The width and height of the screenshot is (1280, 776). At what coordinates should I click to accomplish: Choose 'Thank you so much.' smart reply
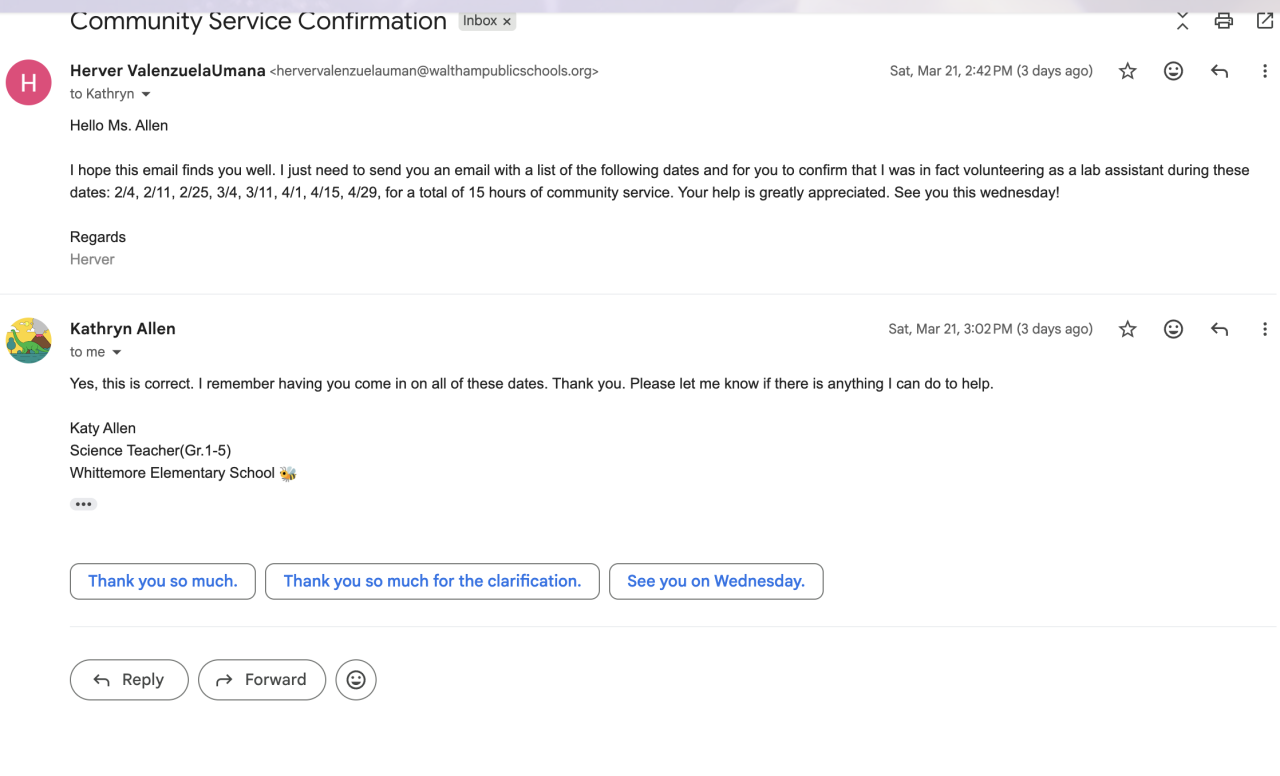(x=163, y=581)
